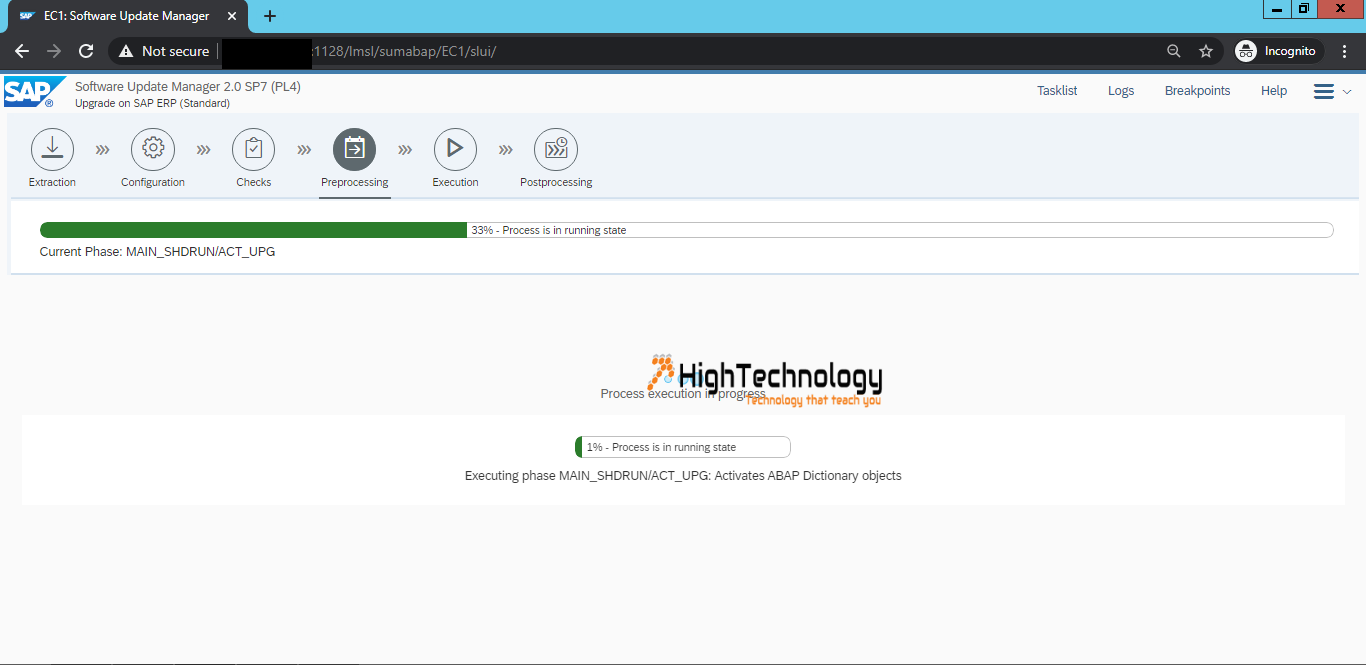Open the Breakpoints link
The width and height of the screenshot is (1366, 665).
[x=1198, y=91]
